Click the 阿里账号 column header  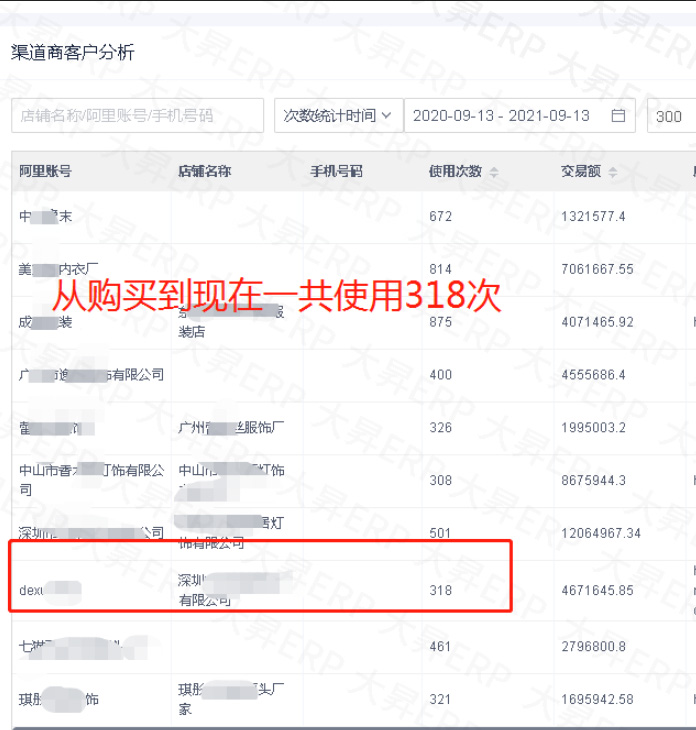click(x=45, y=171)
